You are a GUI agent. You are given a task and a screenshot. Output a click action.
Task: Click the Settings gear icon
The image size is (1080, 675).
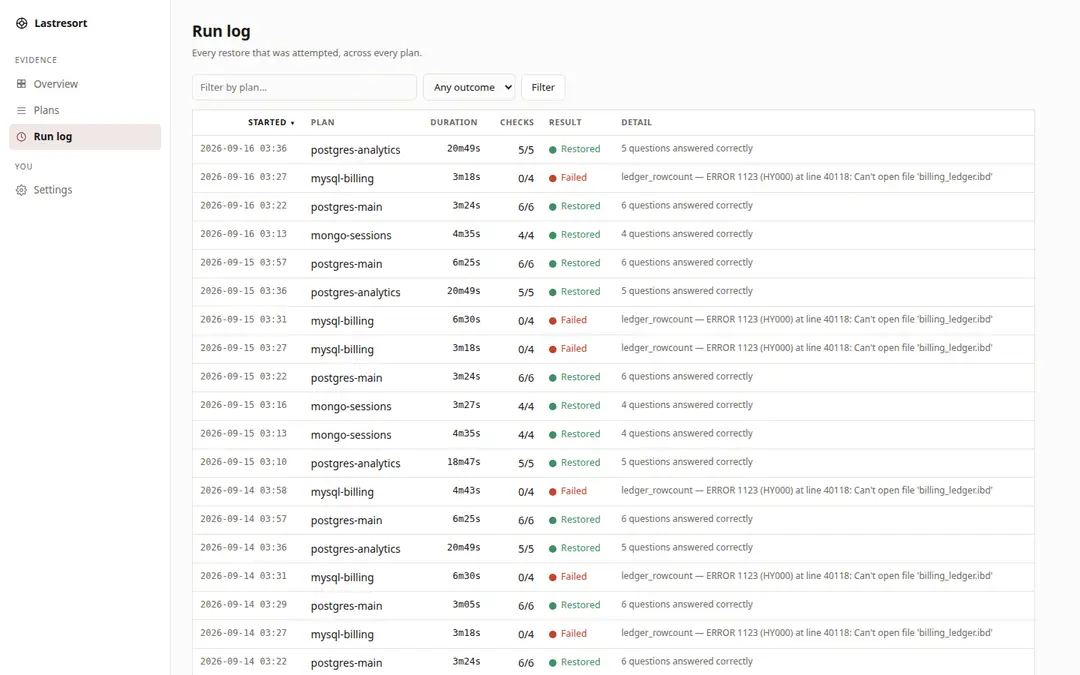(x=21, y=190)
